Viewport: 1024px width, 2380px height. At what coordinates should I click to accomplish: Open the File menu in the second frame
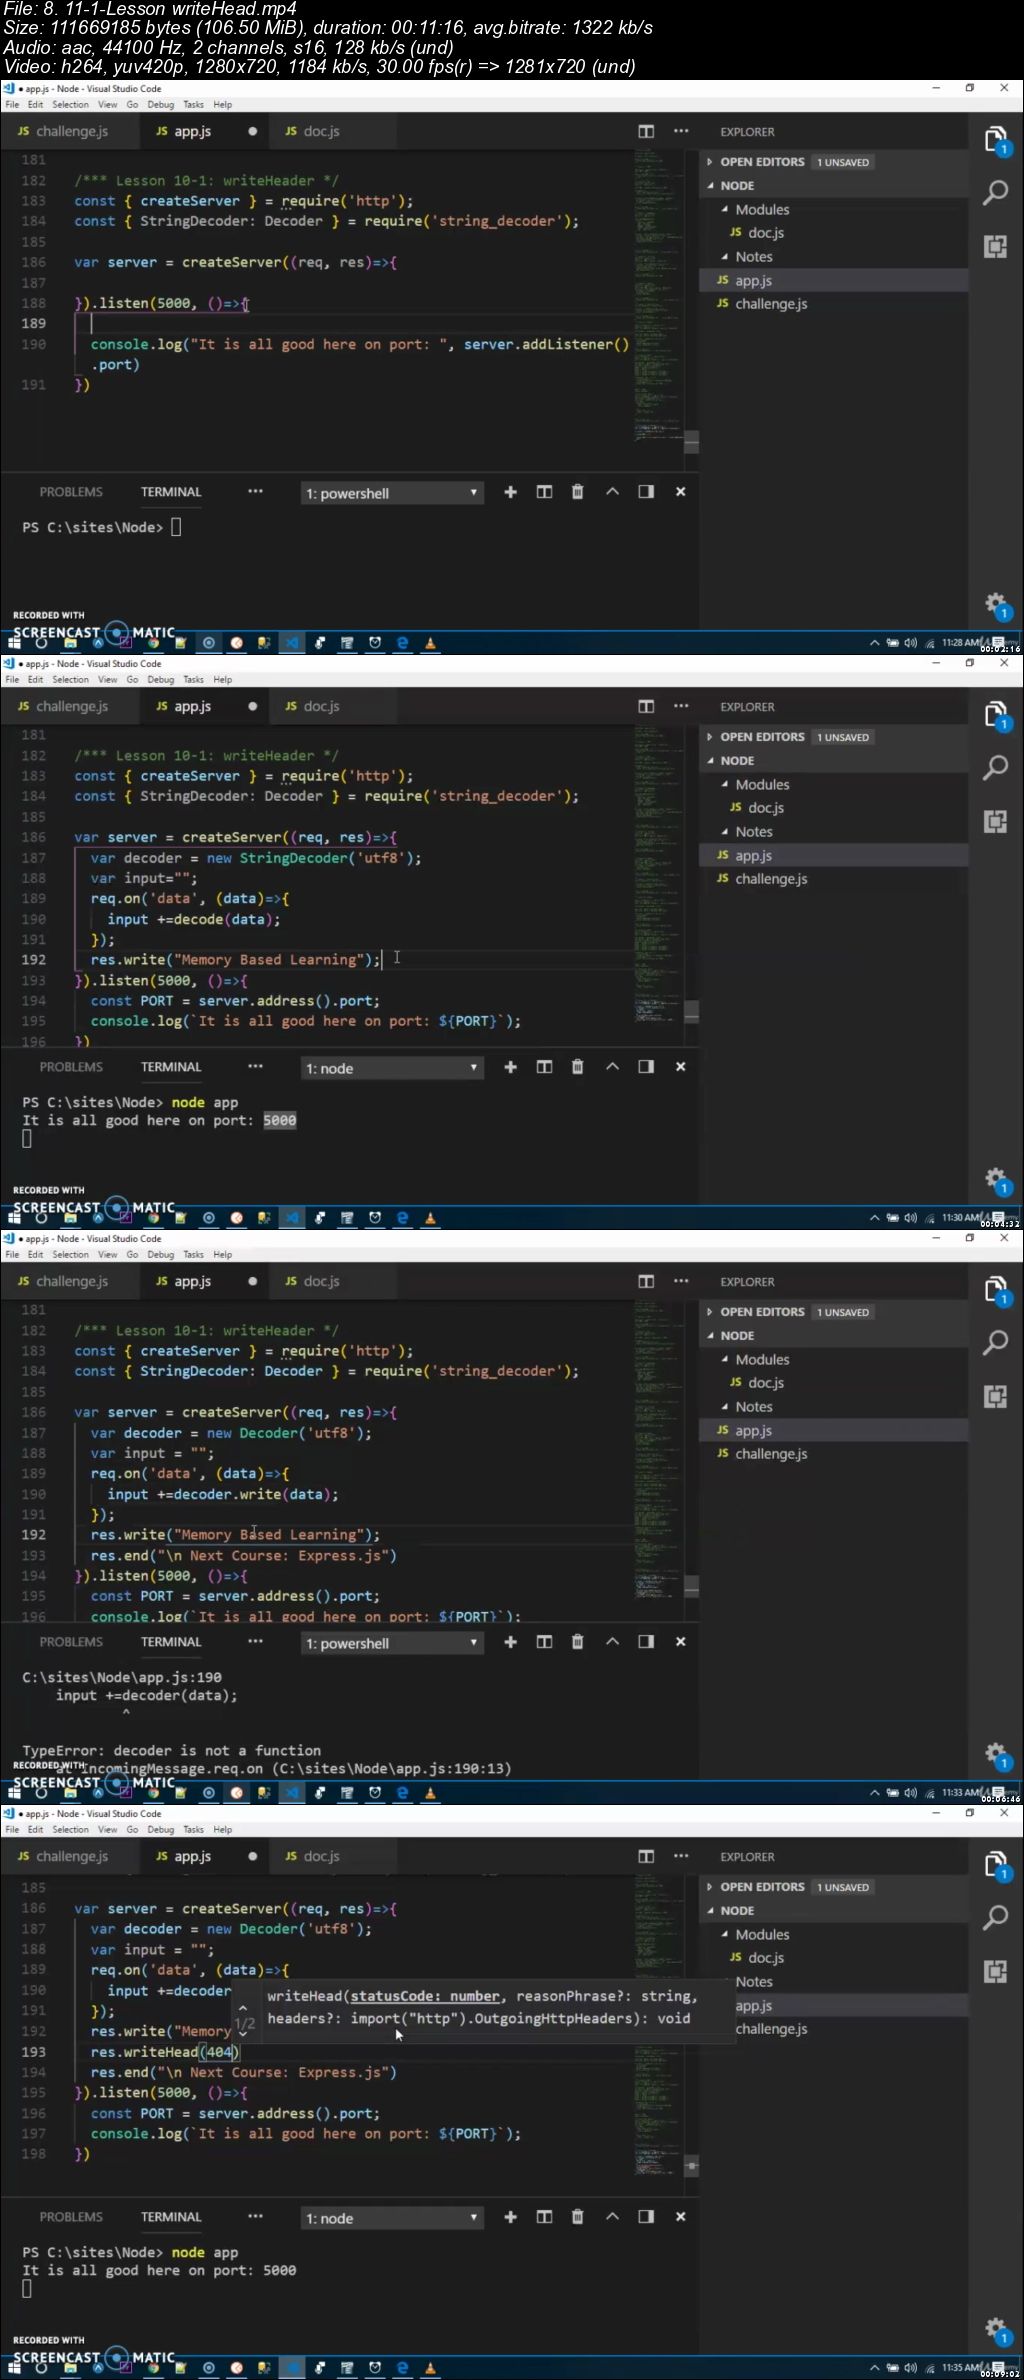click(x=12, y=679)
